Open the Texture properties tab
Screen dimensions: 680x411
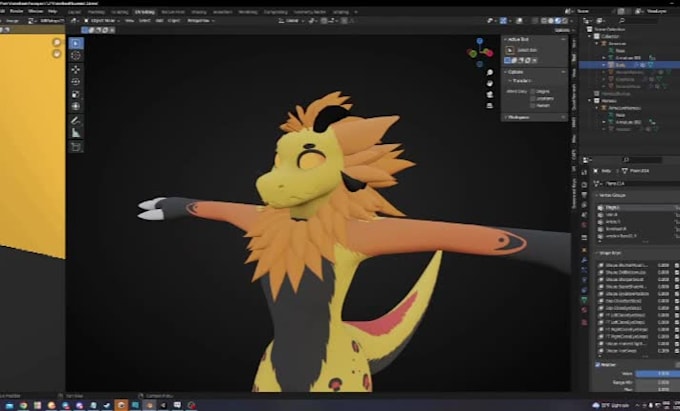click(584, 322)
